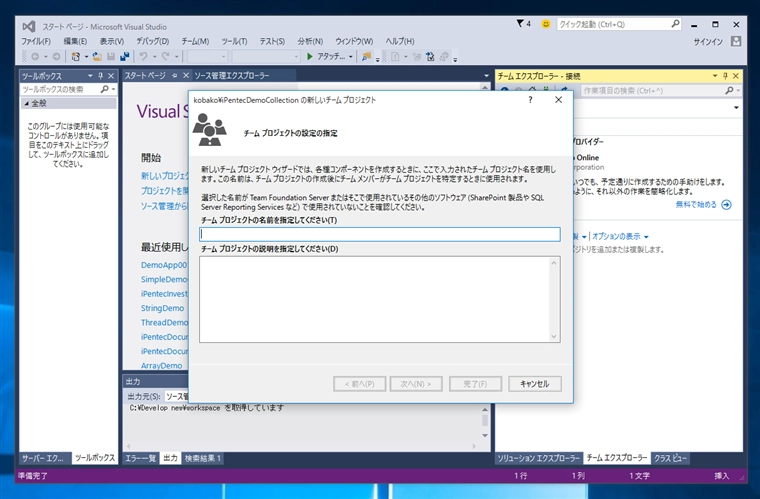This screenshot has height=499, width=760.
Task: Click the yellow feedback smiley icon
Action: (546, 24)
